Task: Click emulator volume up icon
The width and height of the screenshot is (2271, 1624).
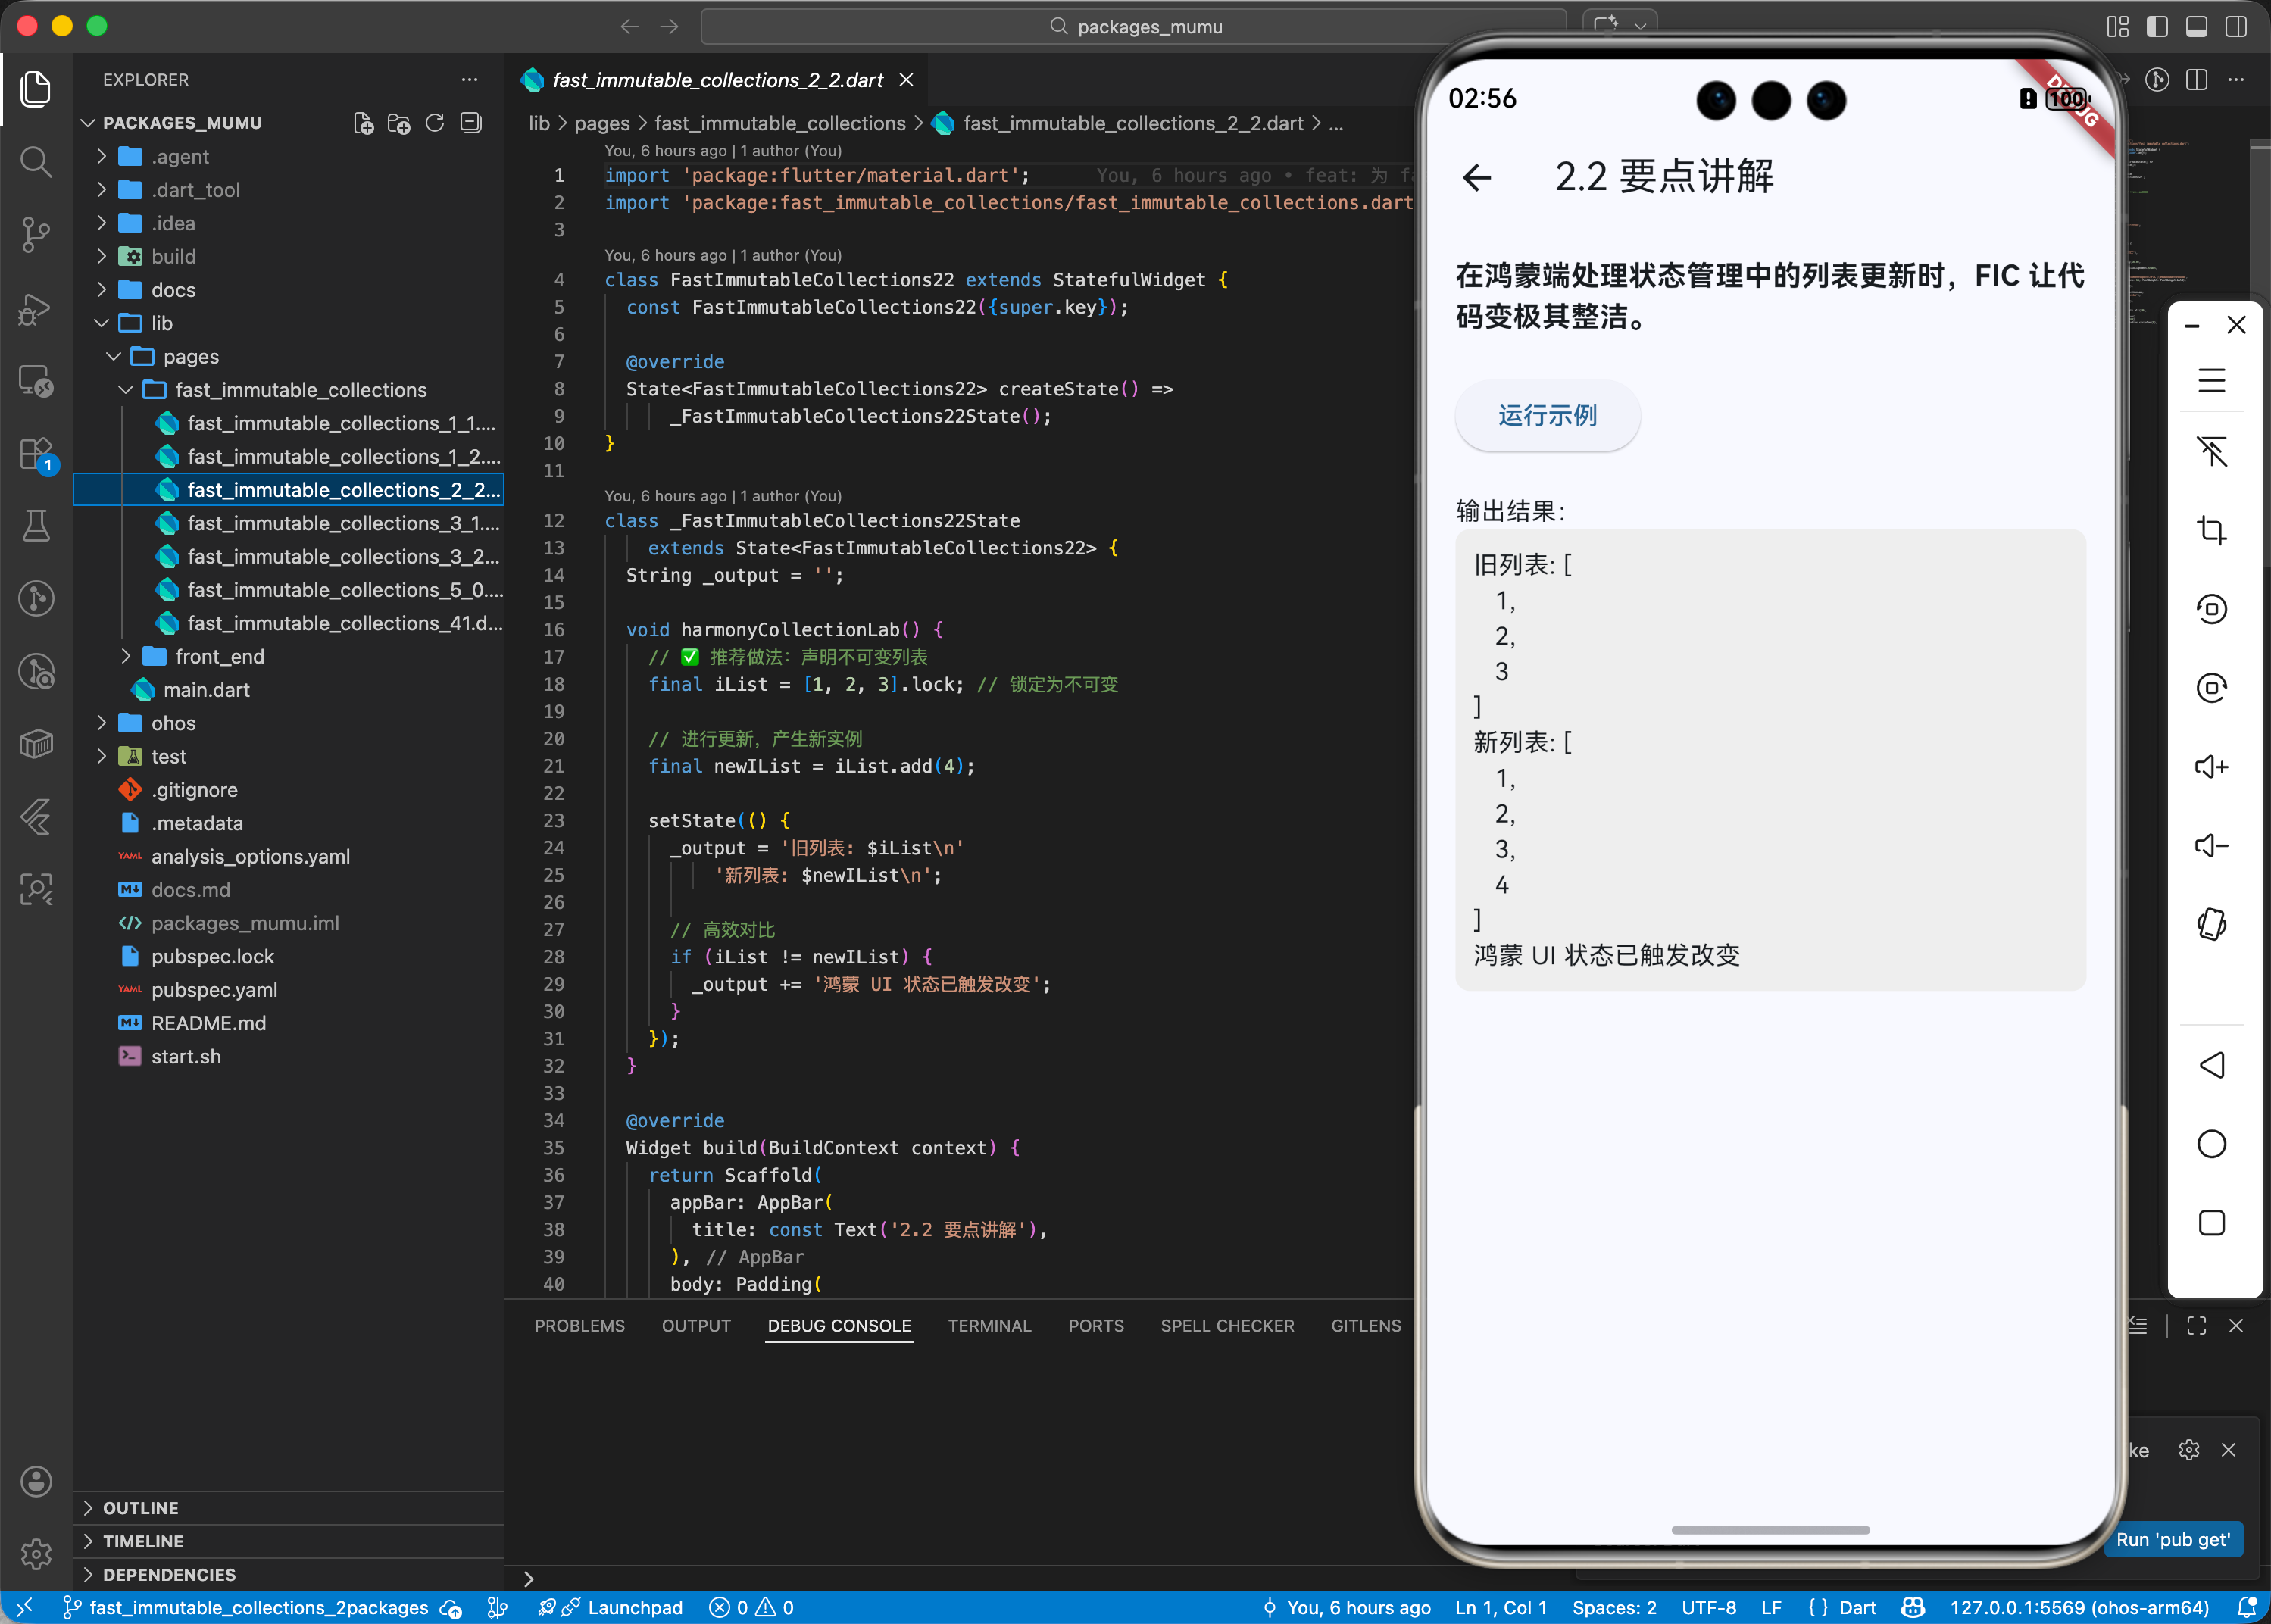Action: pos(2211,767)
